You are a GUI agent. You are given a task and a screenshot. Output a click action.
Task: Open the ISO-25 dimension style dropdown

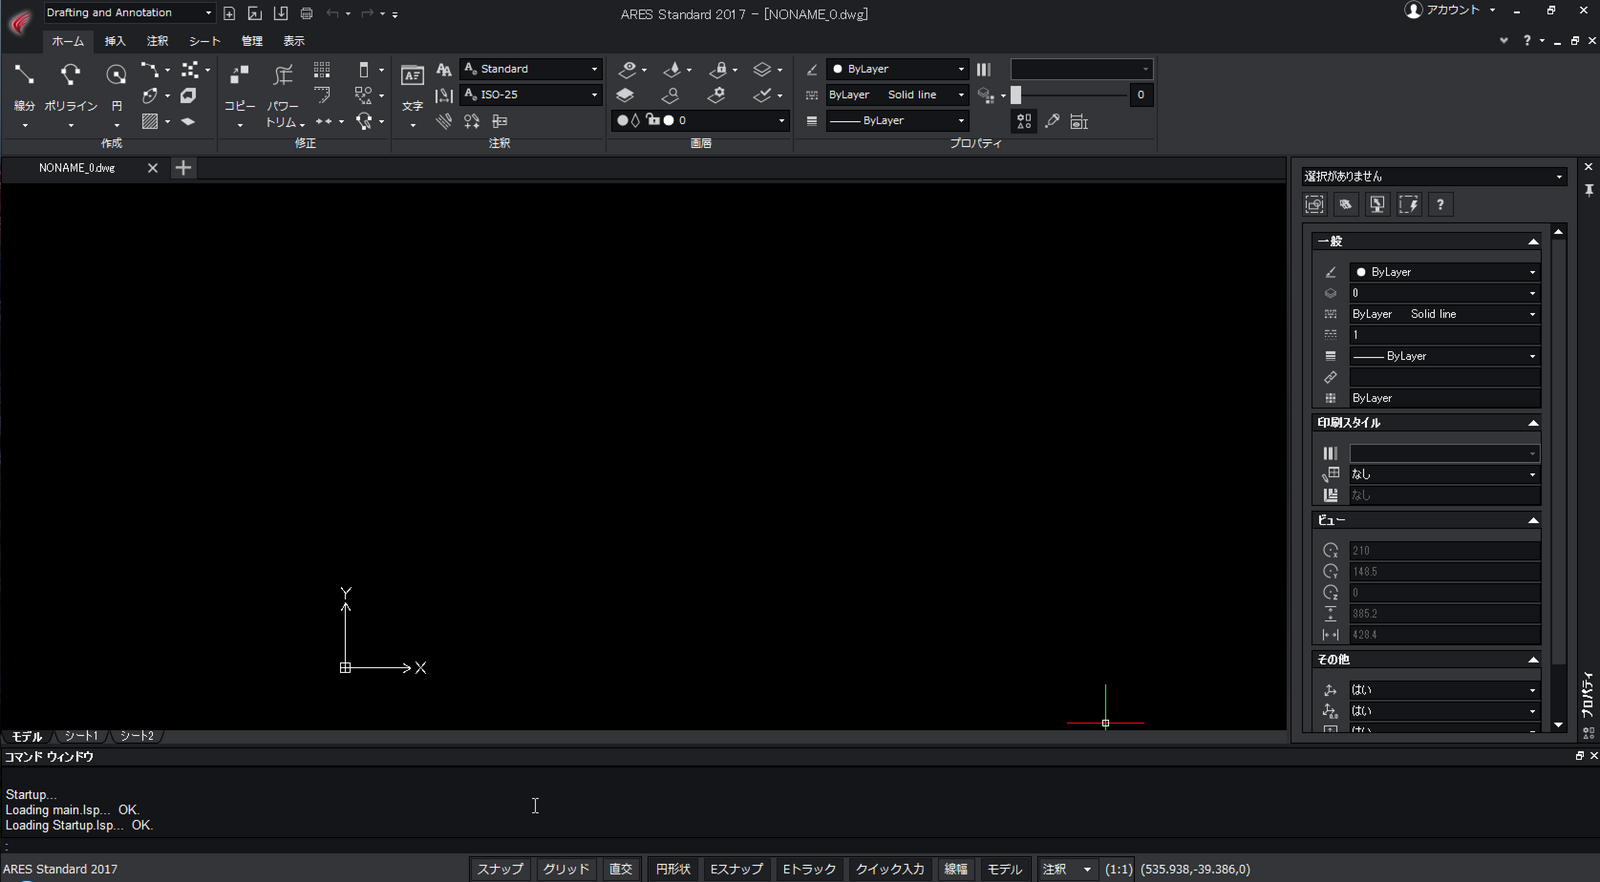coord(531,95)
